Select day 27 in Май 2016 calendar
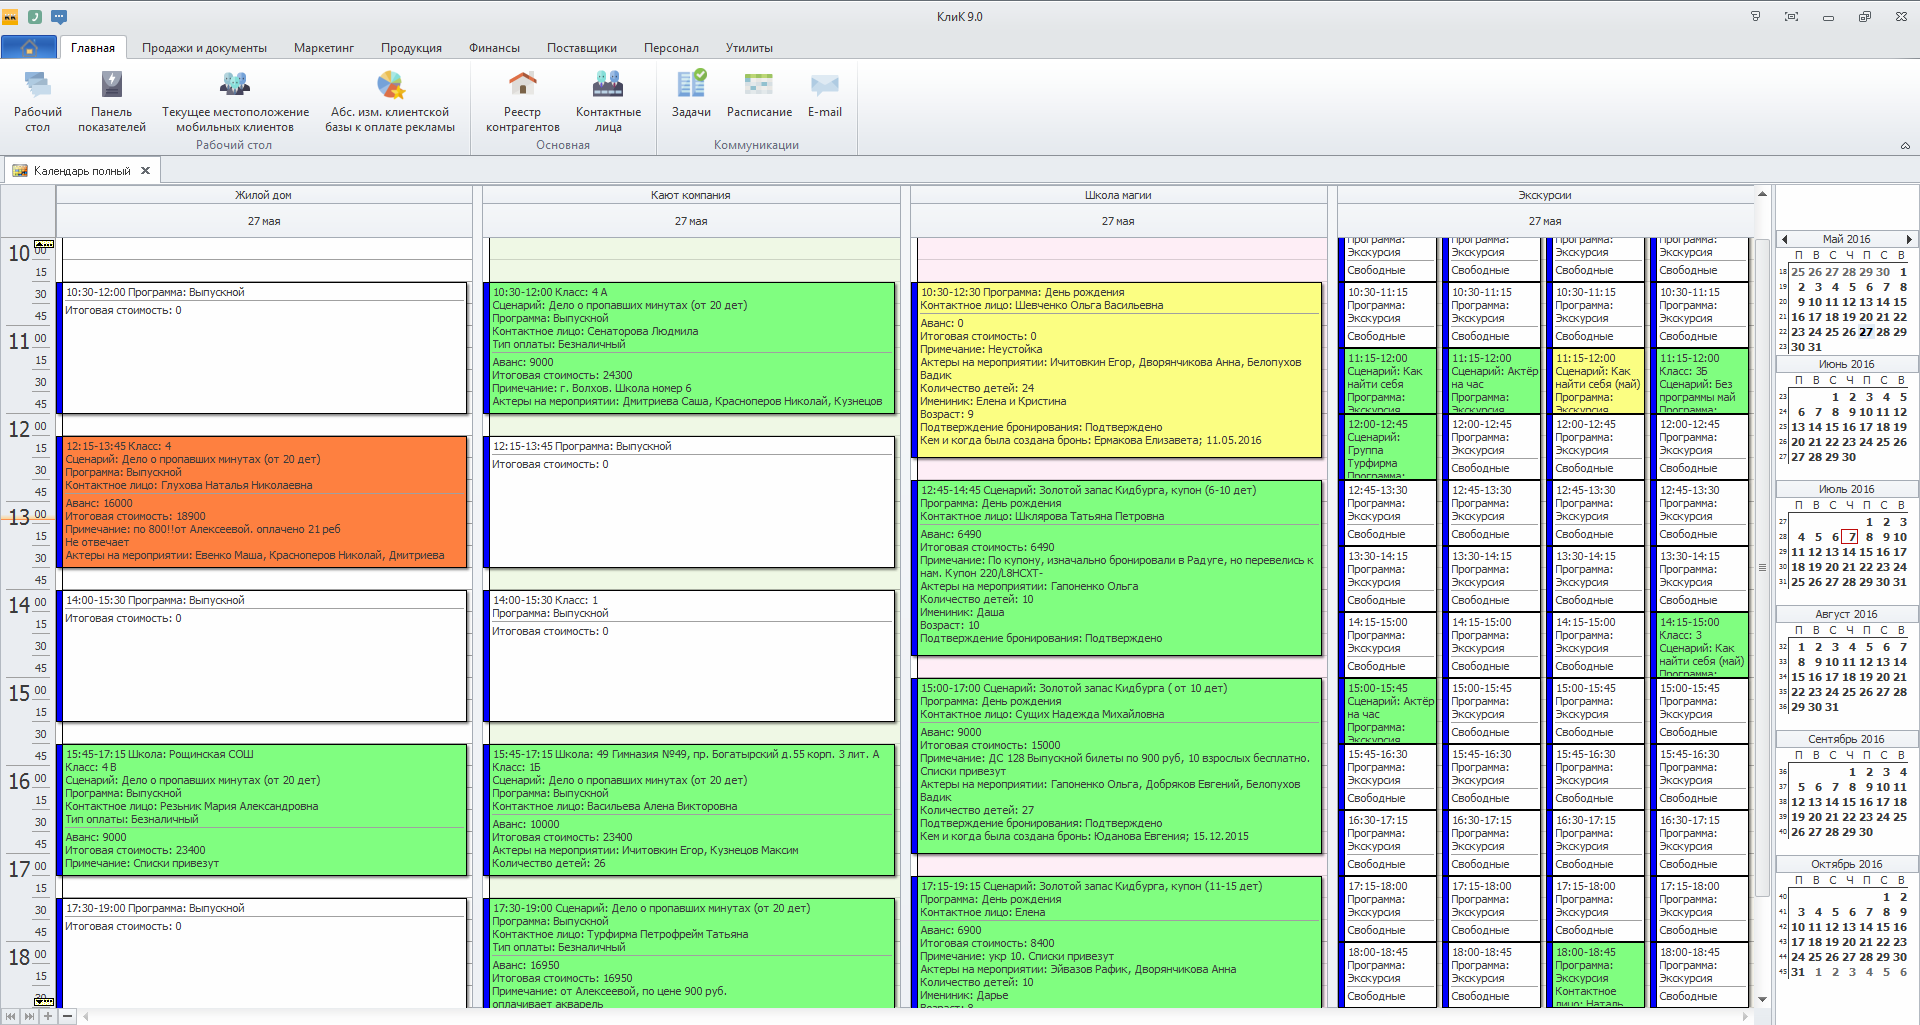The height and width of the screenshot is (1025, 1920). 1866,332
